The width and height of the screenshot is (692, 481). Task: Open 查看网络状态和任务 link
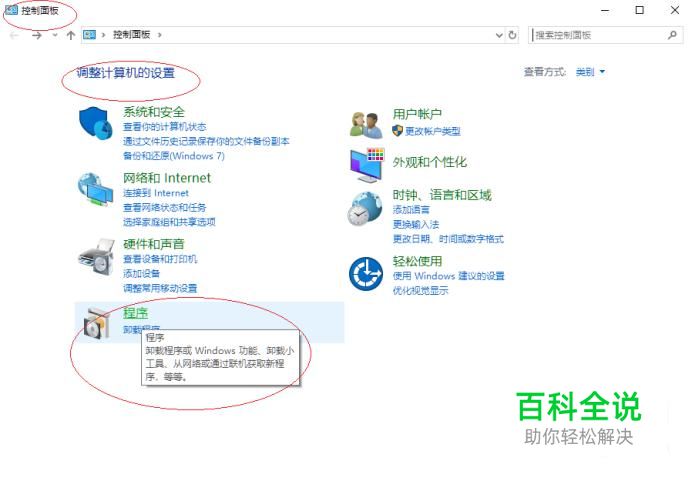165,208
